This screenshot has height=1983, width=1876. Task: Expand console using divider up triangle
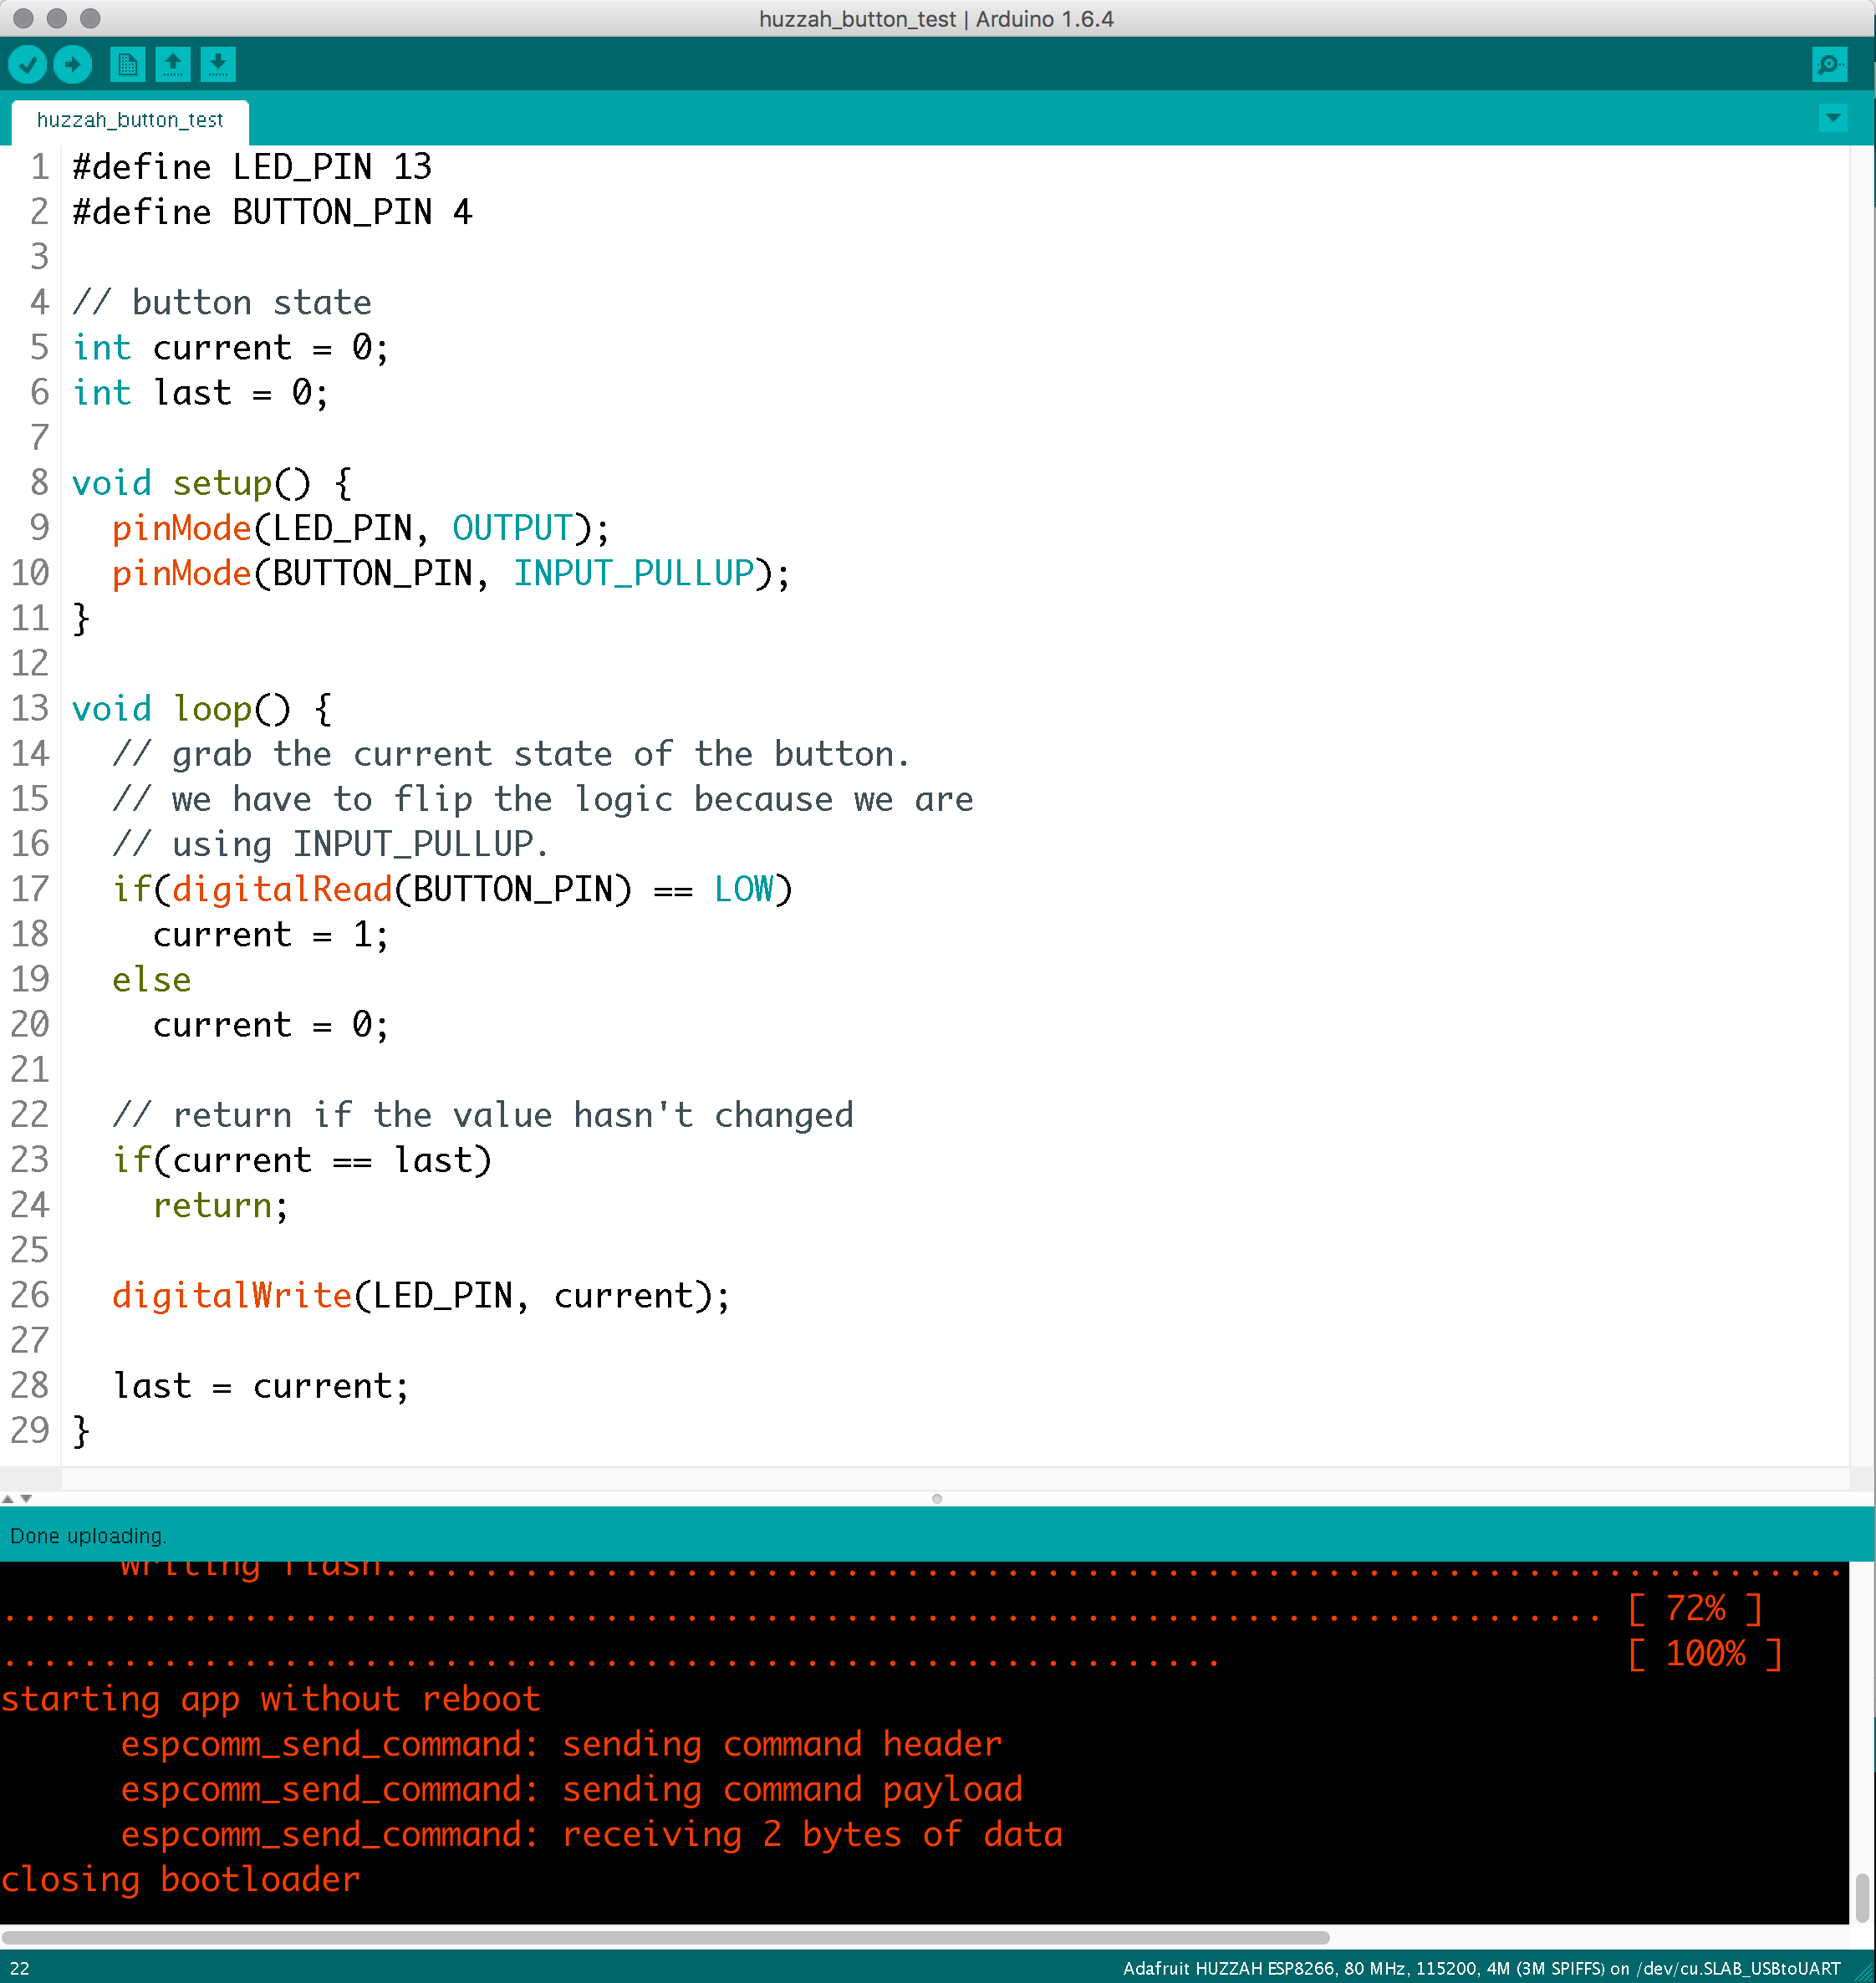pos(8,1498)
